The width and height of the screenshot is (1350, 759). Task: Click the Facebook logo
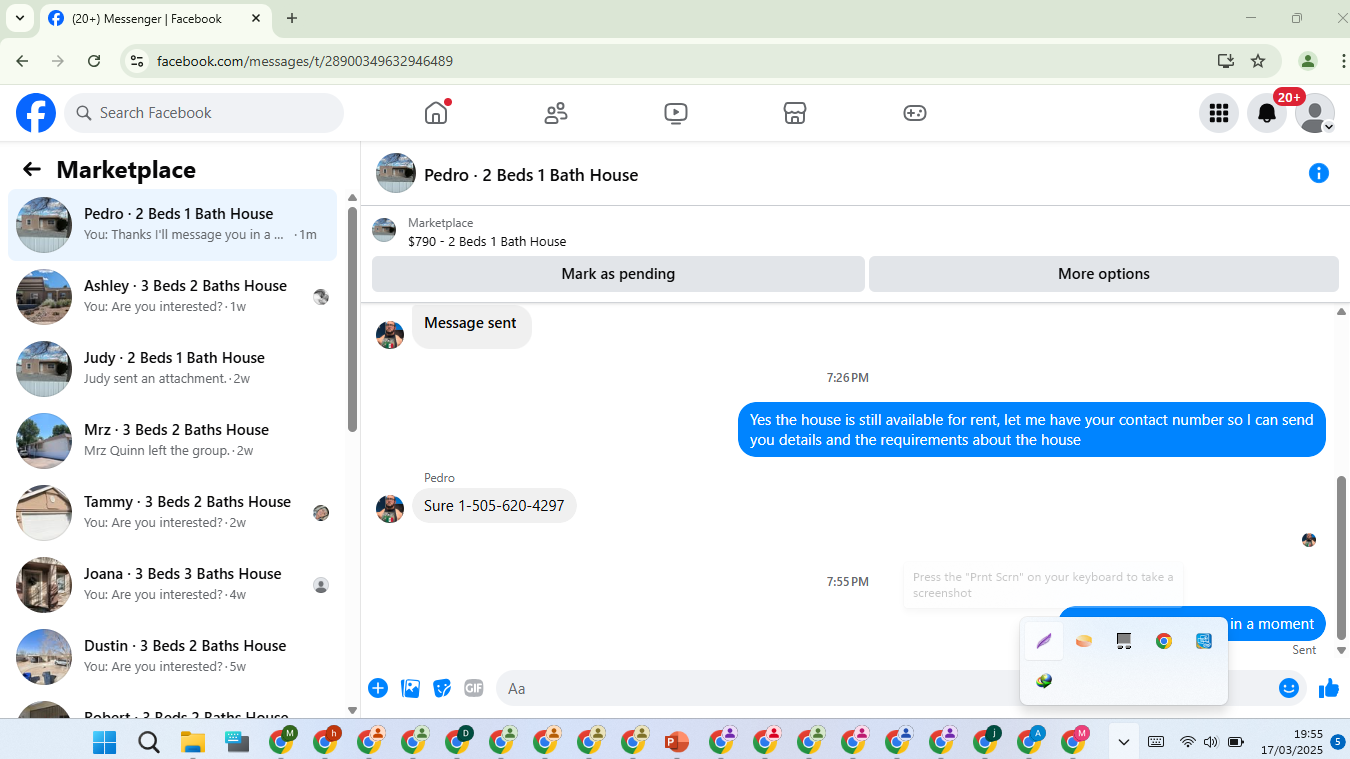[x=36, y=113]
